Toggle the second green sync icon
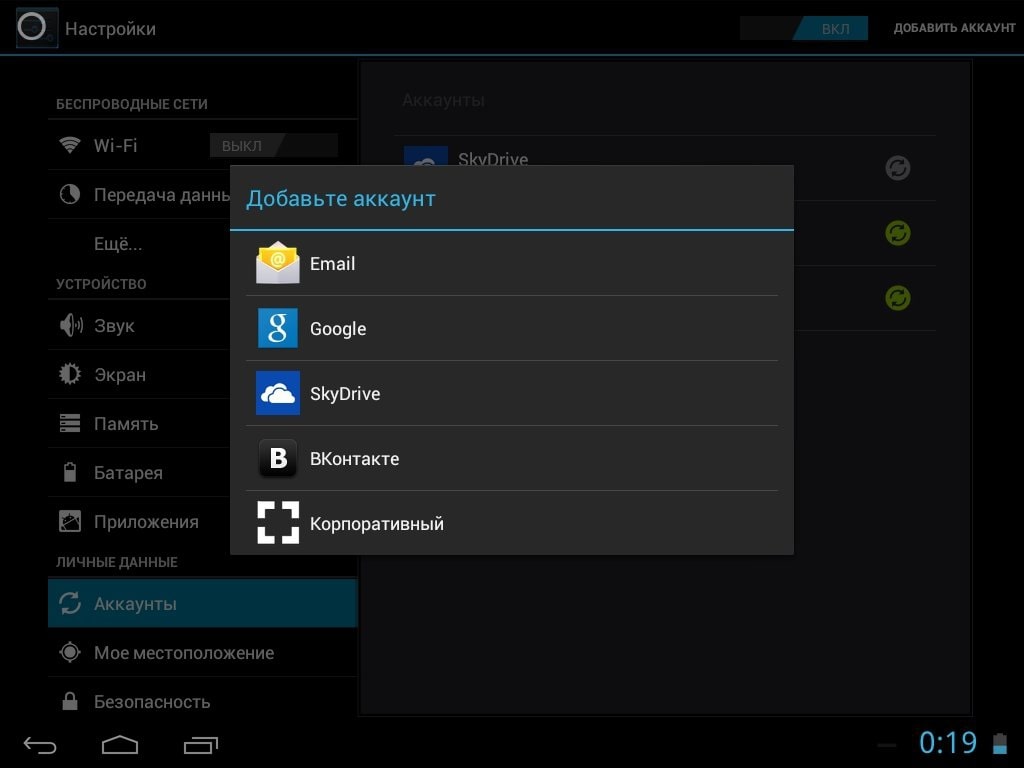 pyautogui.click(x=898, y=298)
